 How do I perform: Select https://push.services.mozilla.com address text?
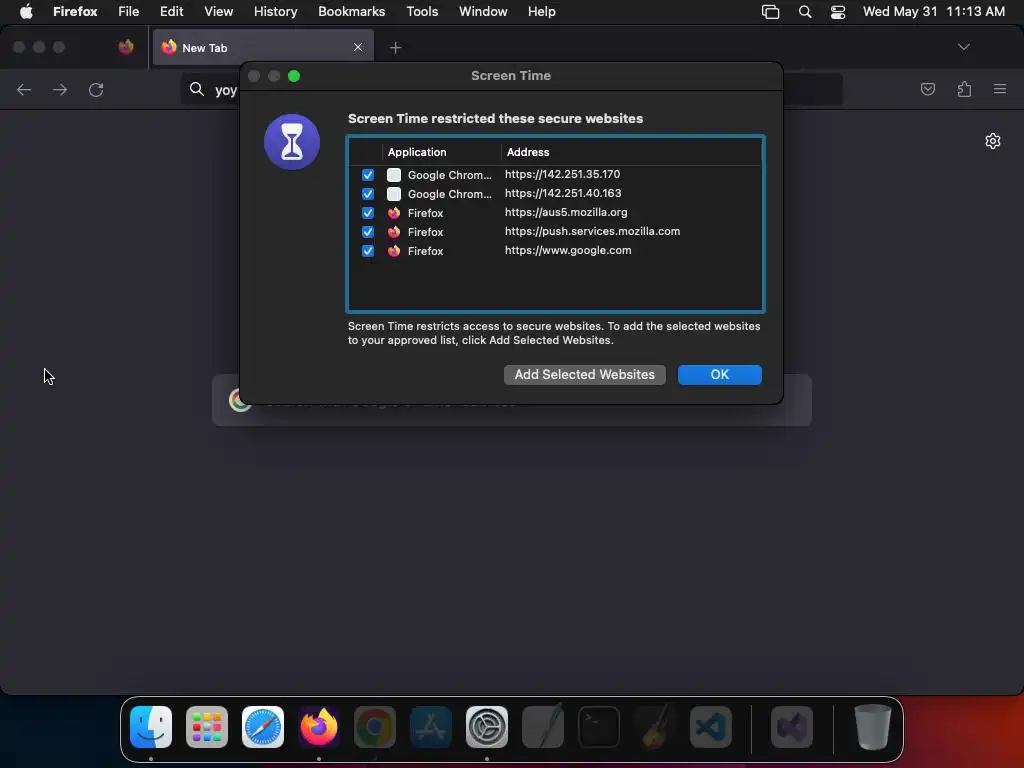pyautogui.click(x=592, y=231)
